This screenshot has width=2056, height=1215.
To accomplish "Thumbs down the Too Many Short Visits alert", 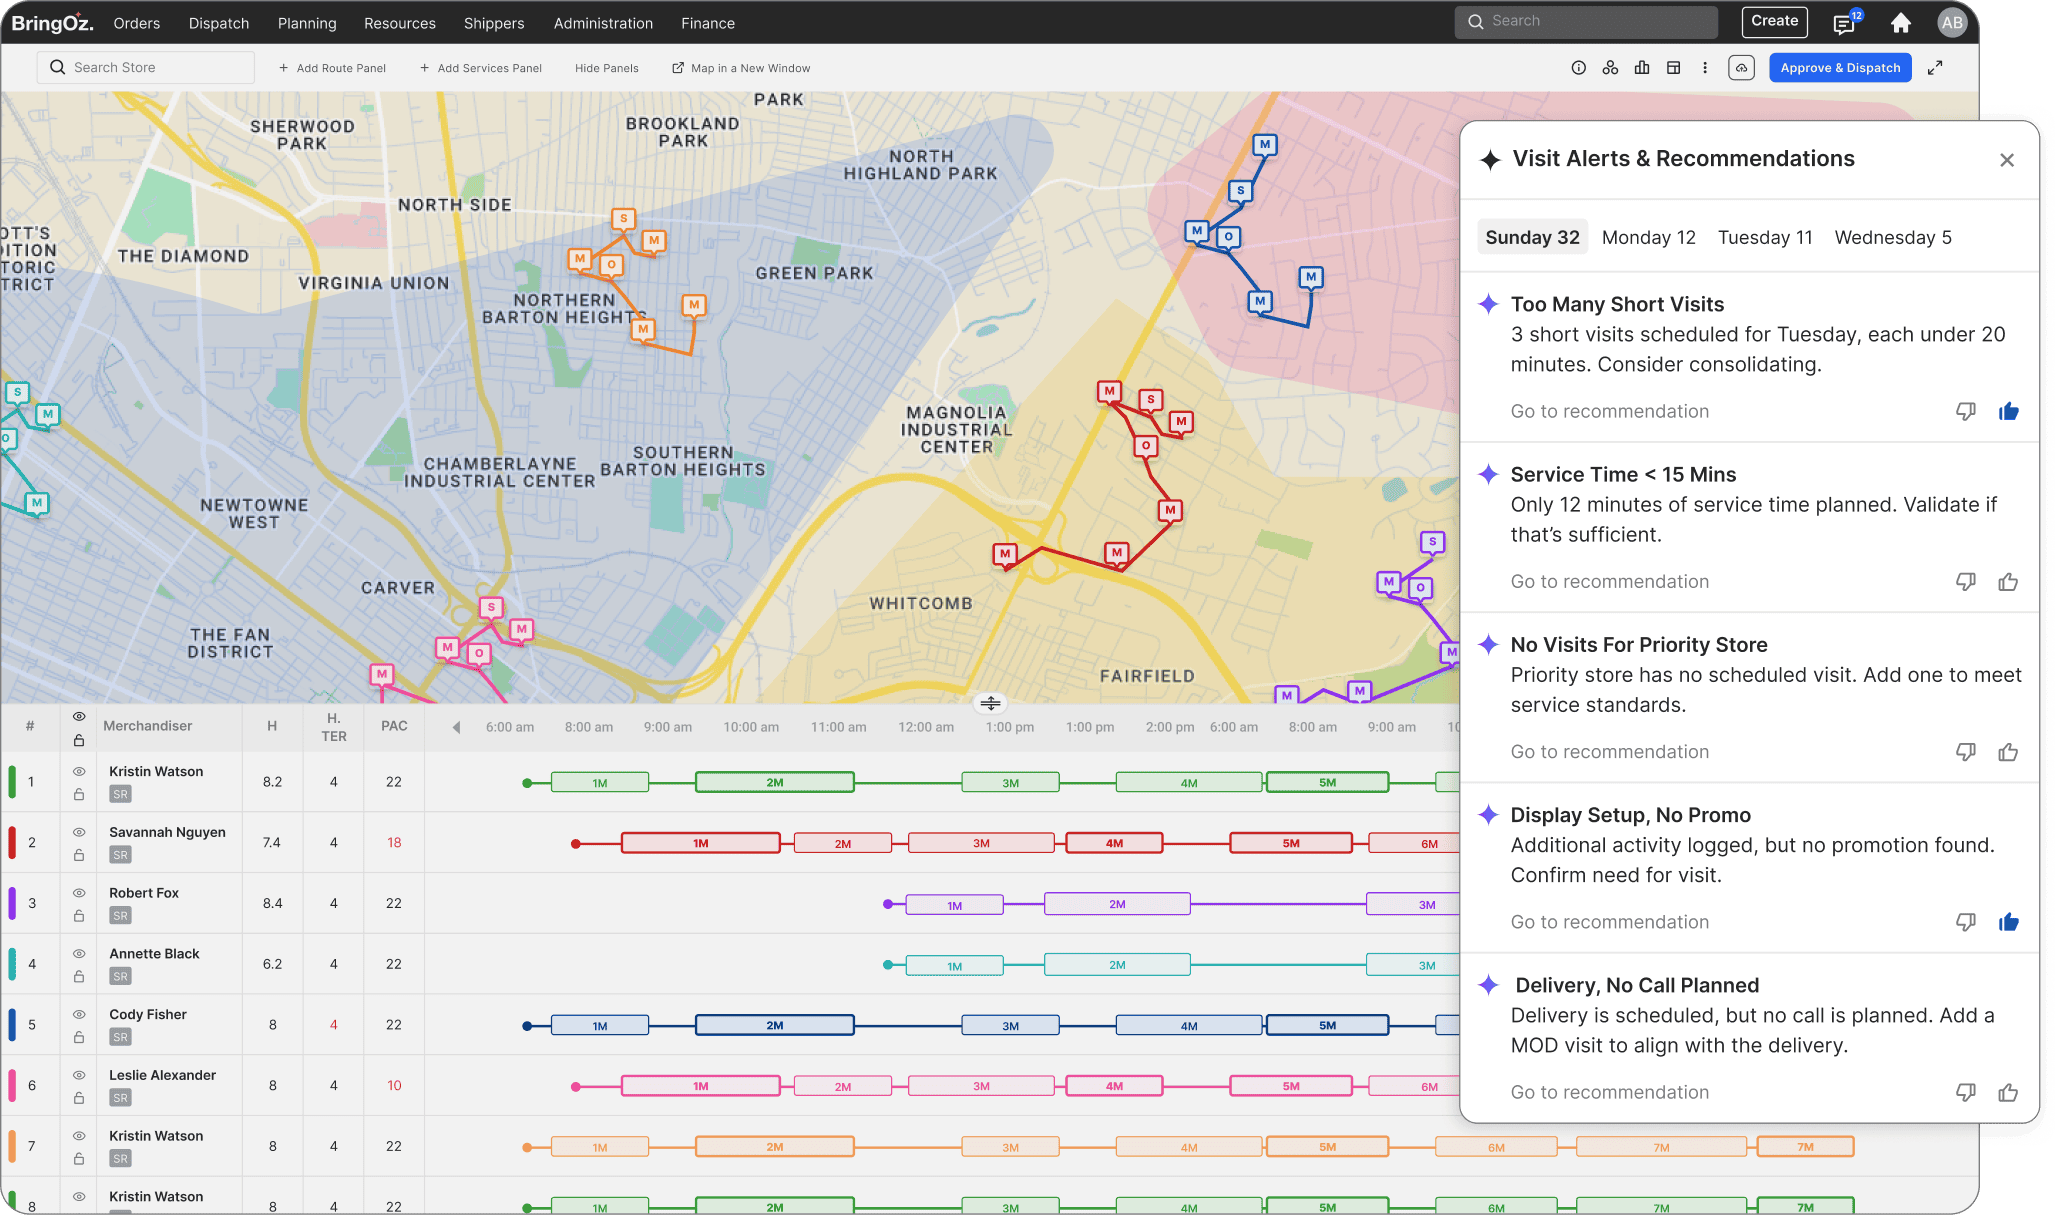I will [1966, 412].
